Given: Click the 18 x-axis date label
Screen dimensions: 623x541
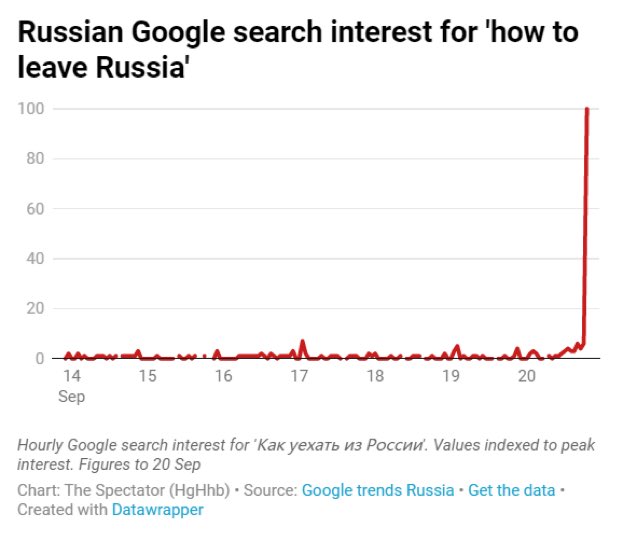Looking at the screenshot, I should coord(375,377).
